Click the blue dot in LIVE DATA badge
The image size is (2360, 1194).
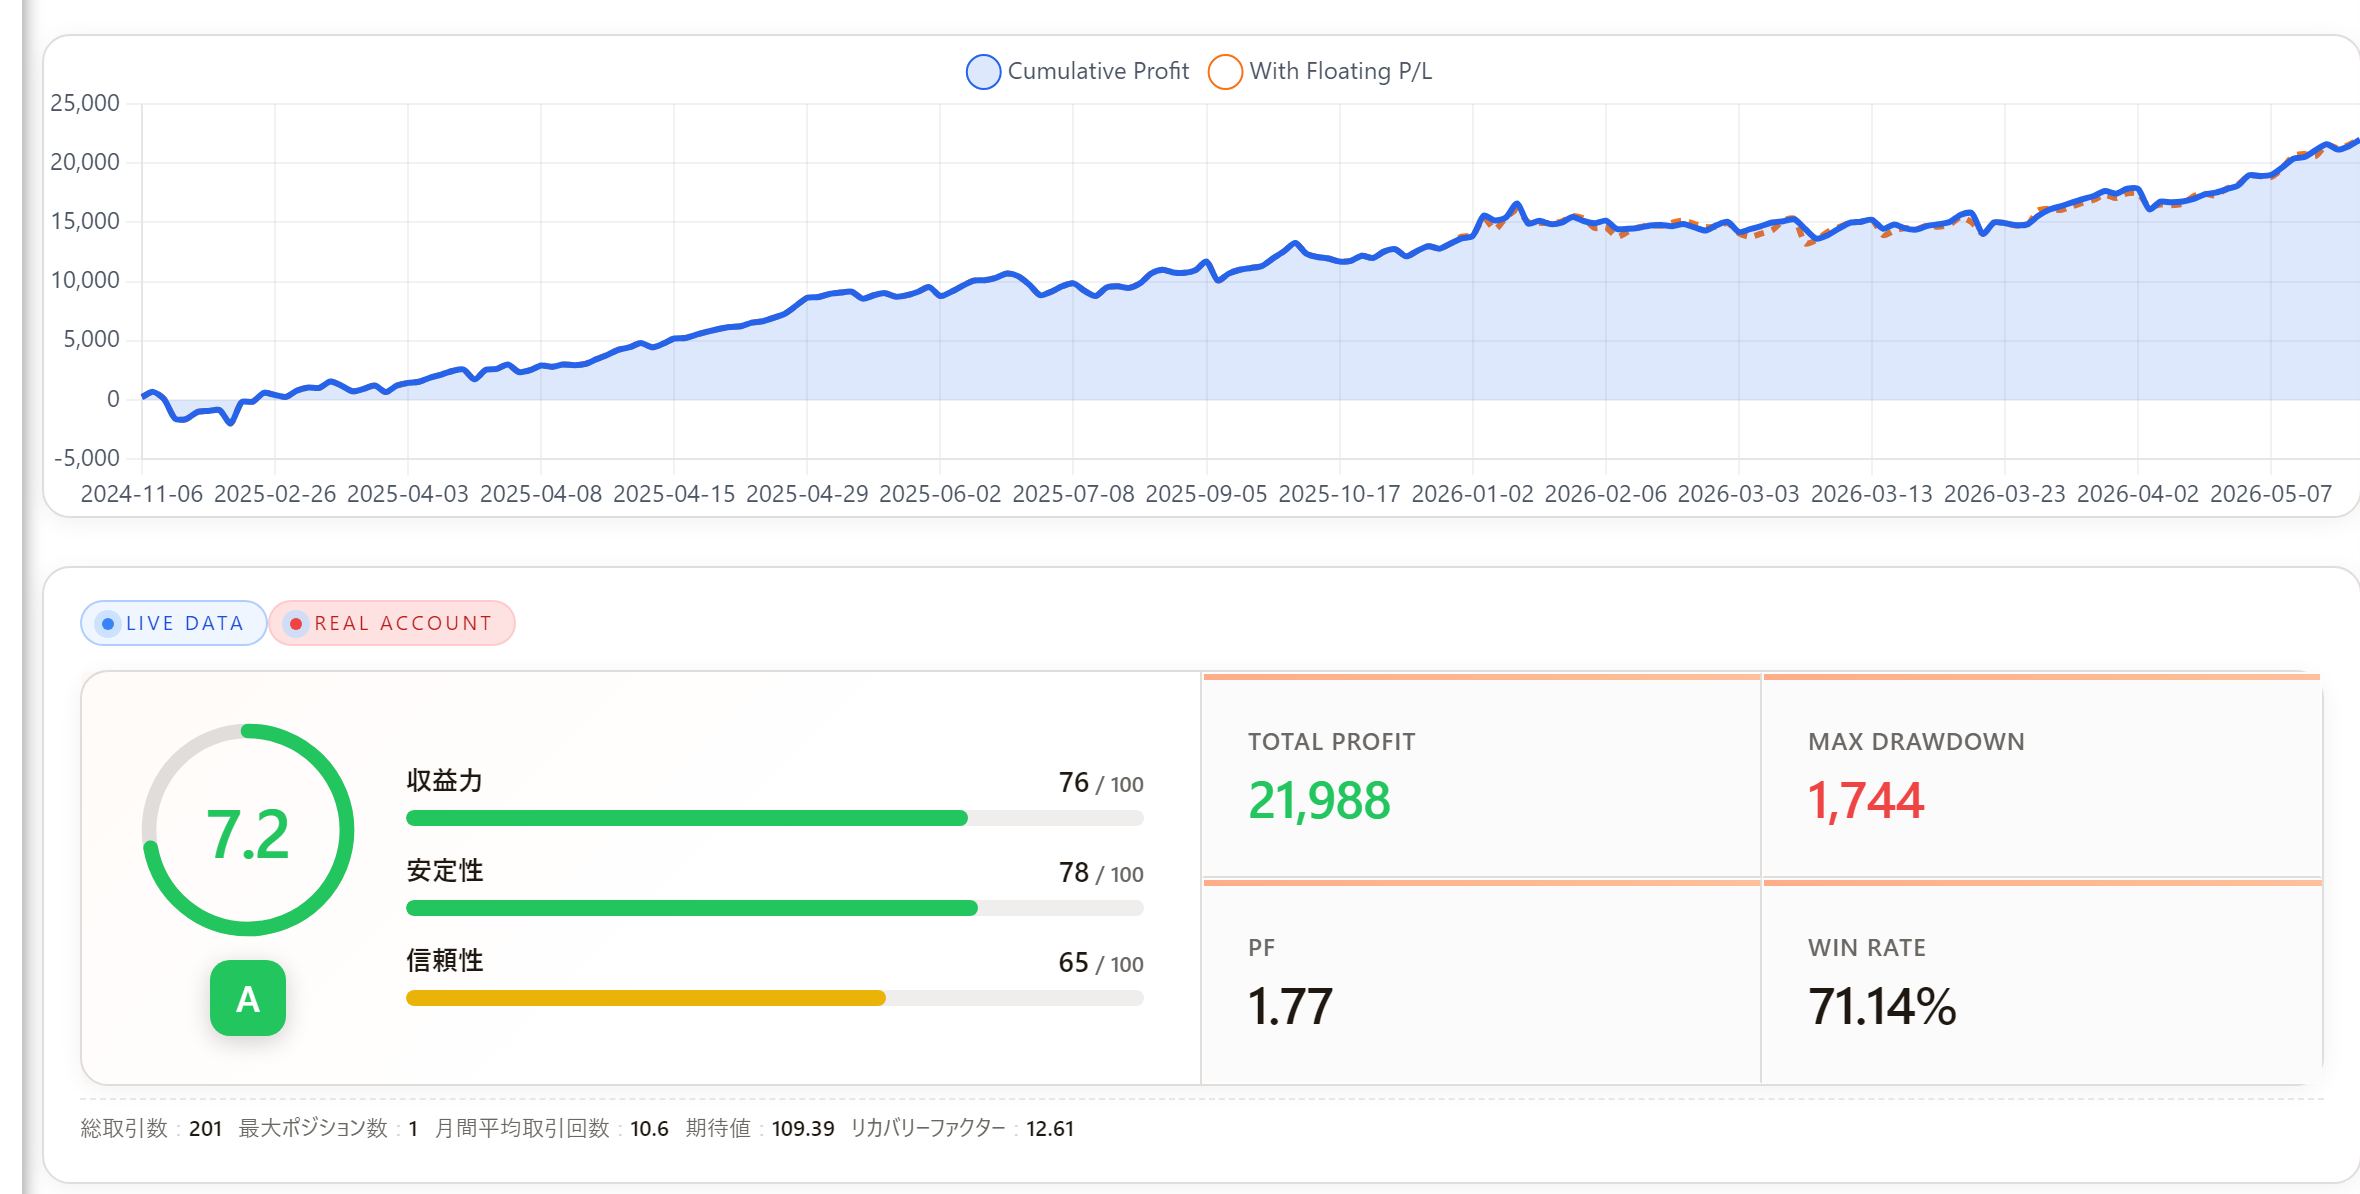pos(108,624)
